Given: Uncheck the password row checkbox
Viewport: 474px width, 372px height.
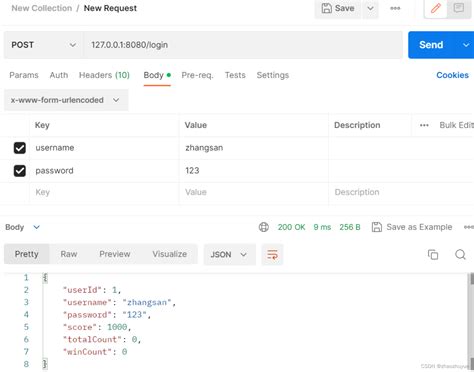Looking at the screenshot, I should (20, 171).
